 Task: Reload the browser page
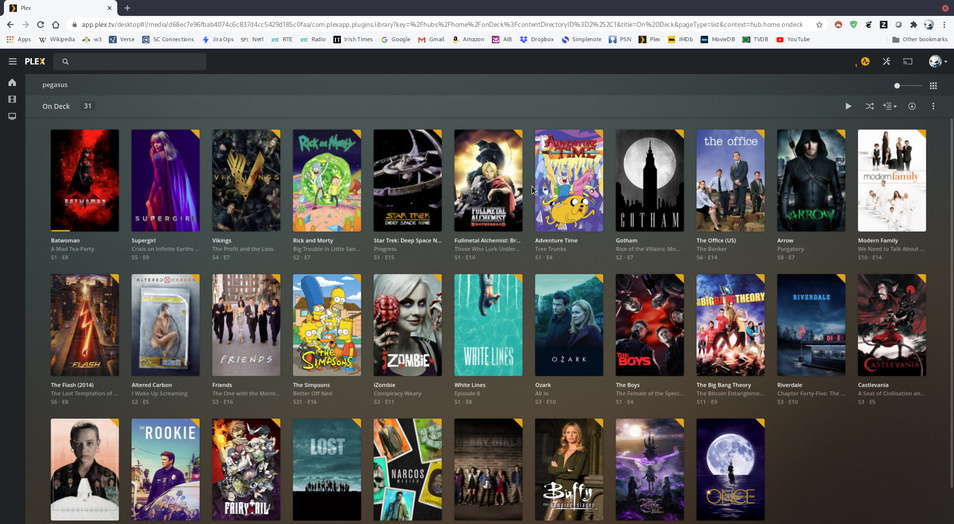coord(40,24)
